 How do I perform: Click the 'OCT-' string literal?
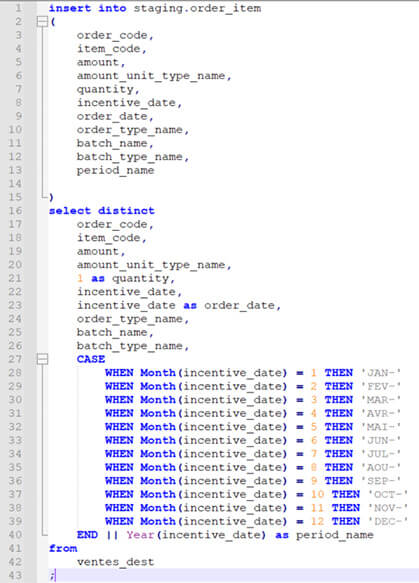388,495
